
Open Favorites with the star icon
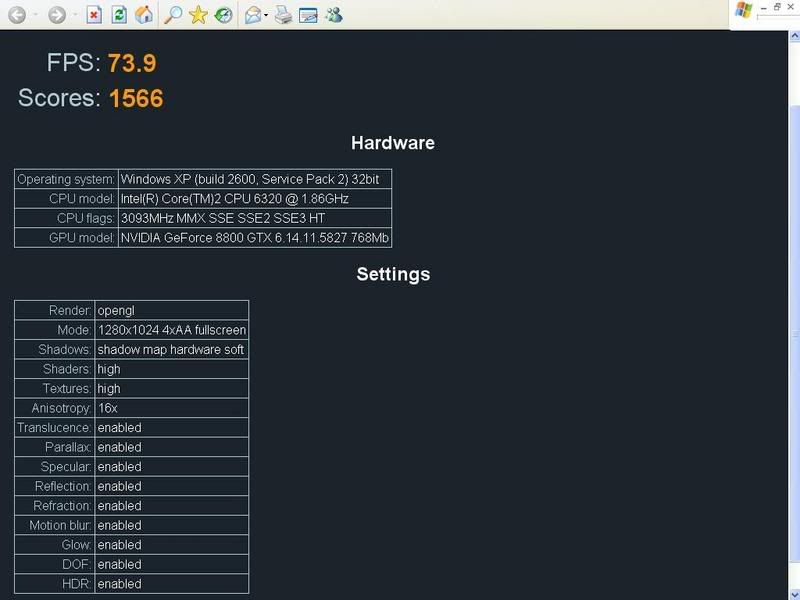click(198, 15)
